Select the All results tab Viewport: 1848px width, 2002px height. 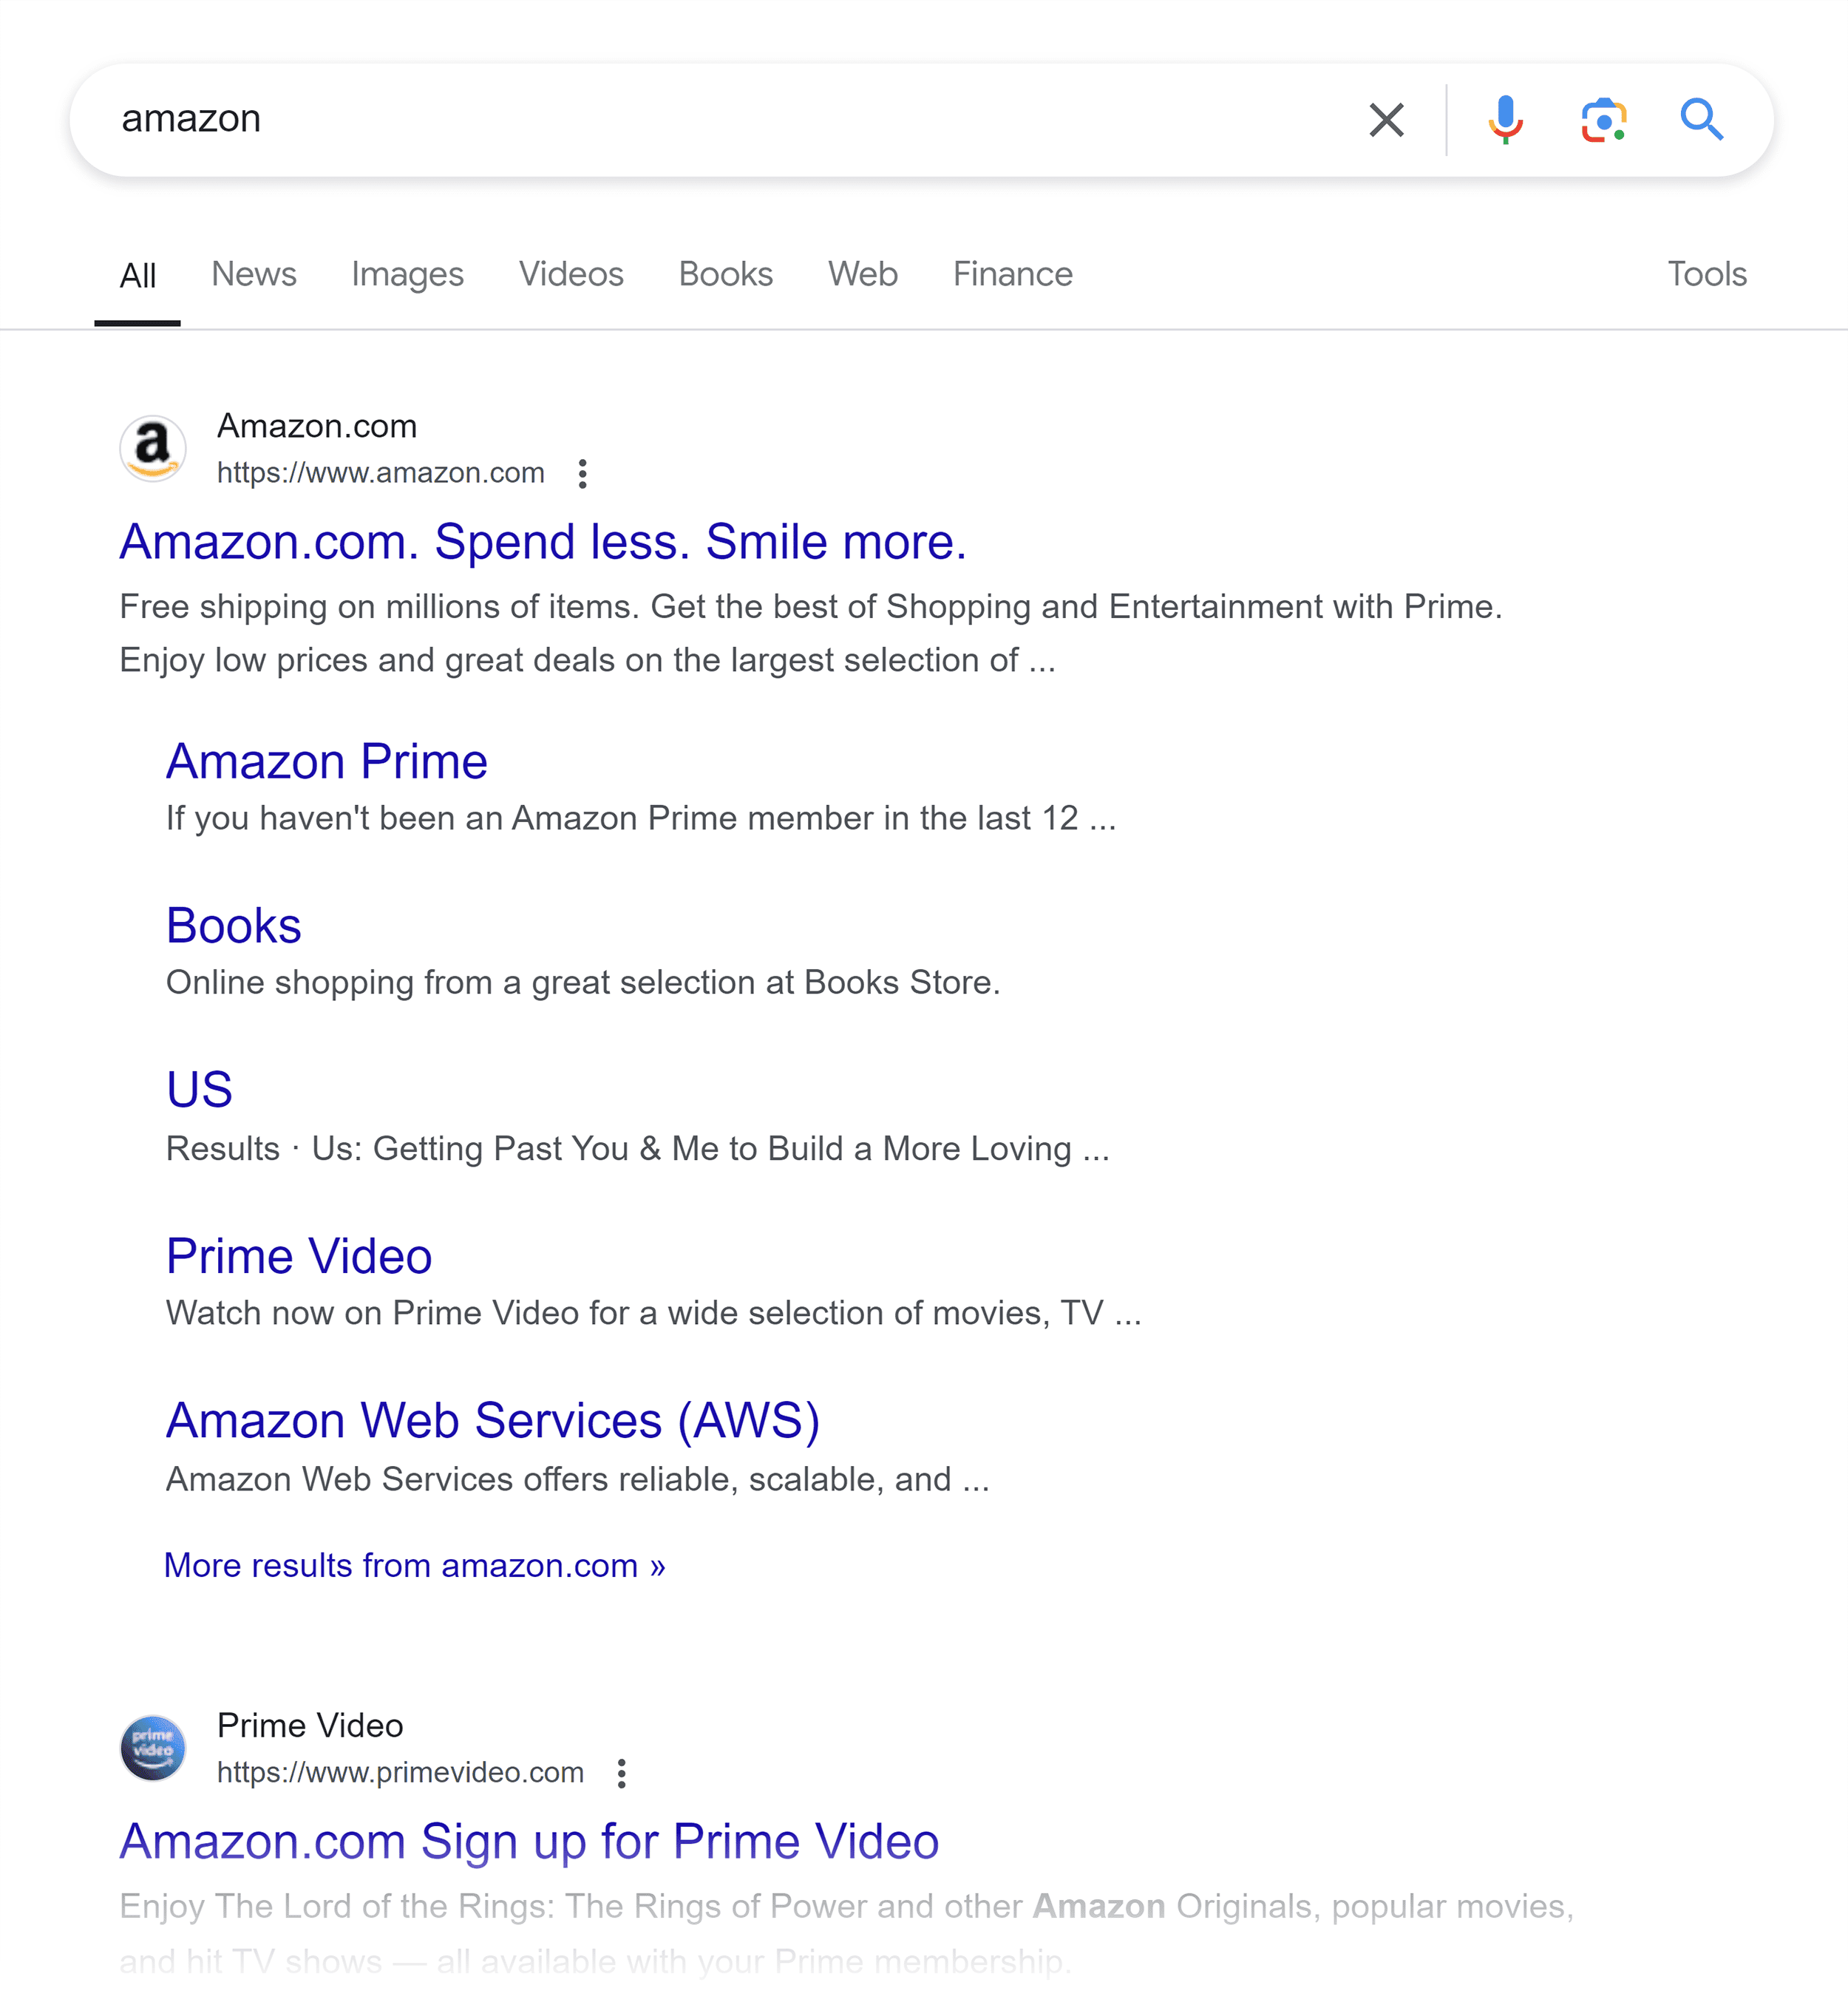coord(138,275)
